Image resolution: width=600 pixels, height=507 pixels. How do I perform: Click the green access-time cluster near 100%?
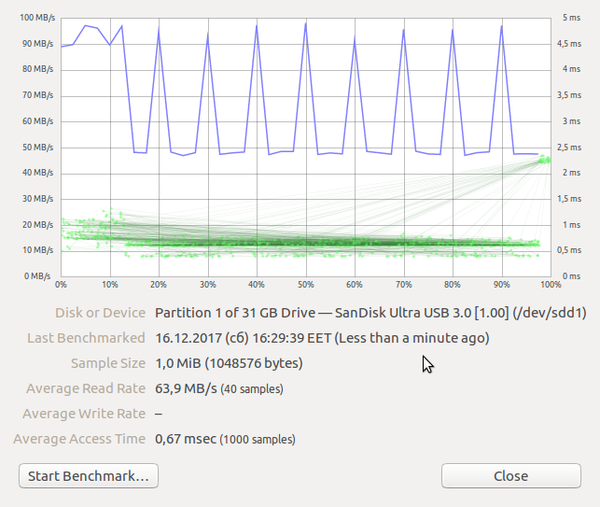pos(545,160)
